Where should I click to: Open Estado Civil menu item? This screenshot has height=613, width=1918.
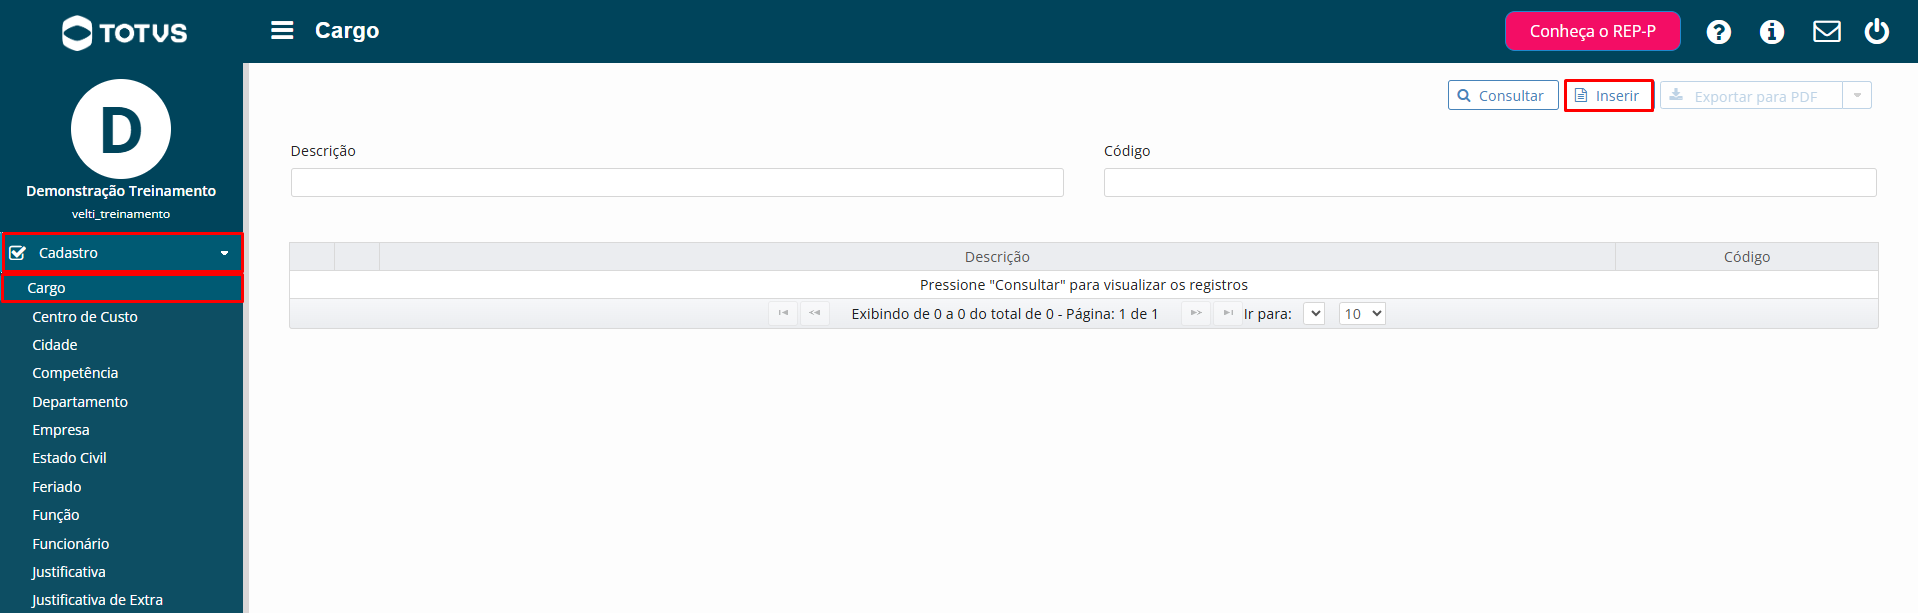[x=69, y=458]
